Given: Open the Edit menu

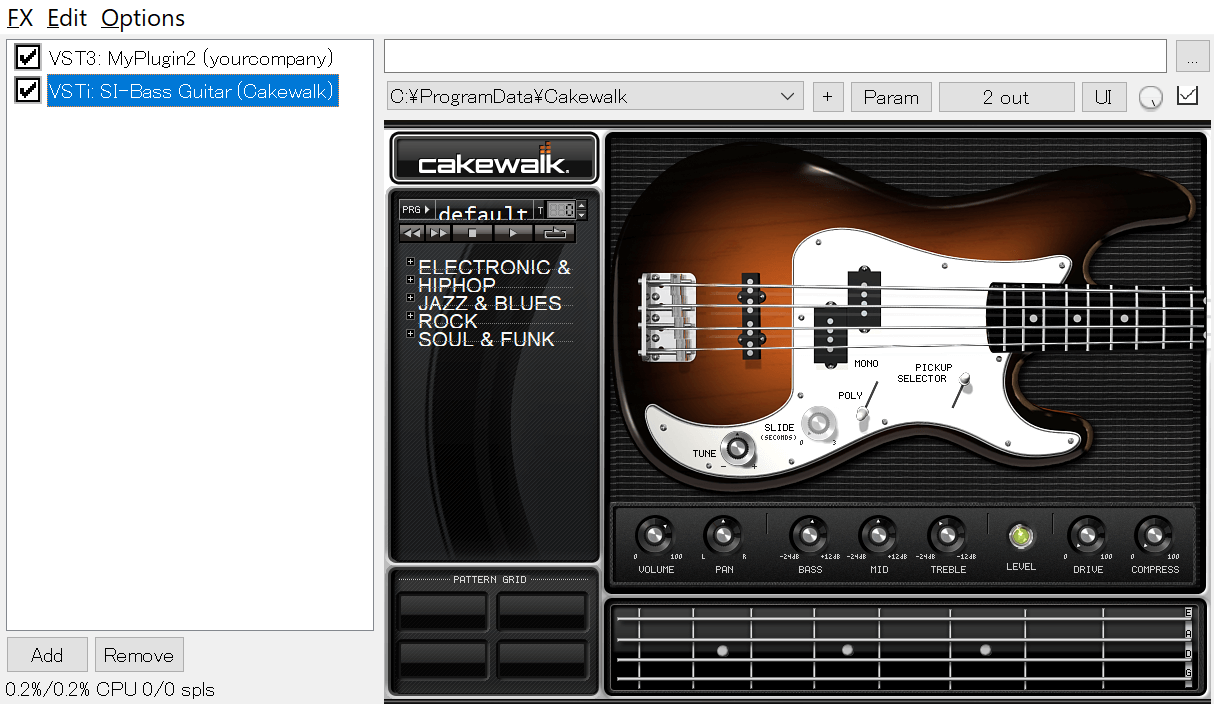Looking at the screenshot, I should pos(67,17).
